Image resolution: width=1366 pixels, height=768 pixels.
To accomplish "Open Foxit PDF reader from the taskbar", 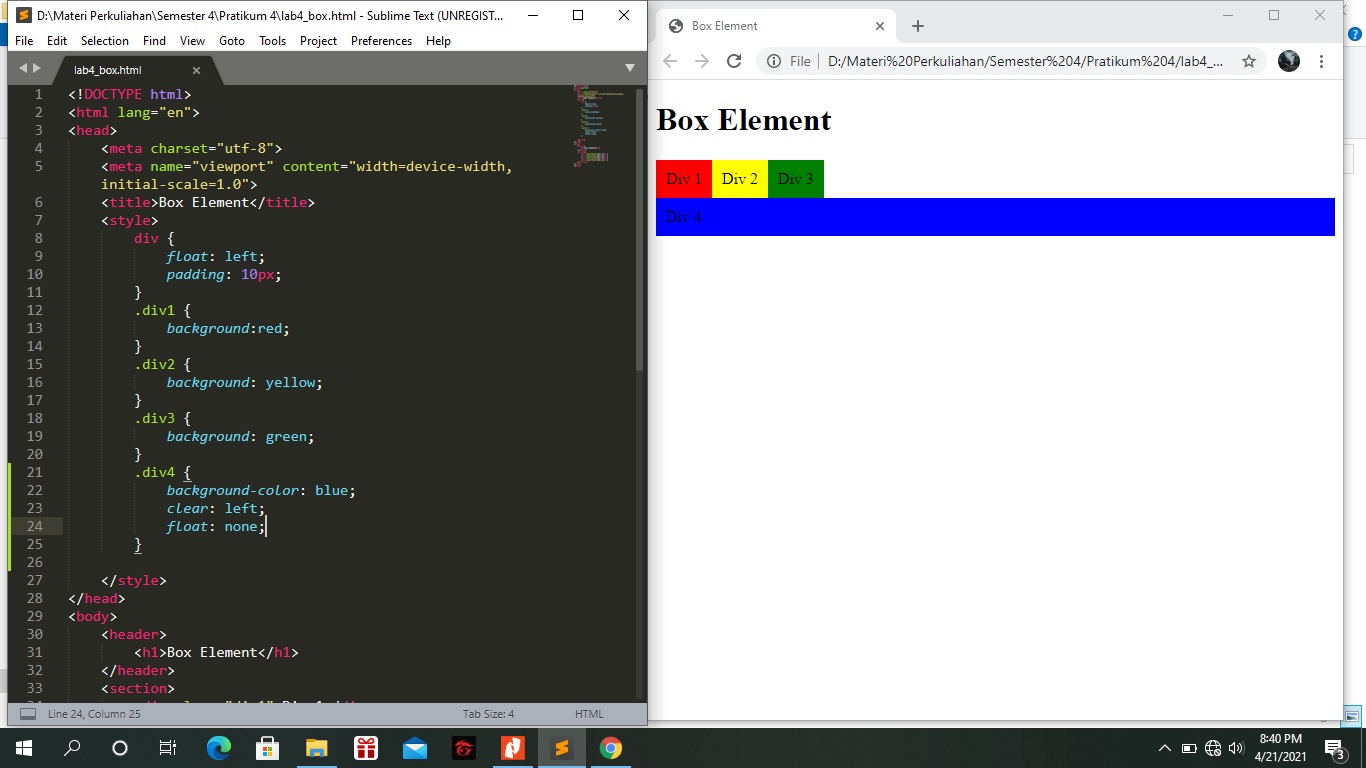I will click(x=513, y=747).
